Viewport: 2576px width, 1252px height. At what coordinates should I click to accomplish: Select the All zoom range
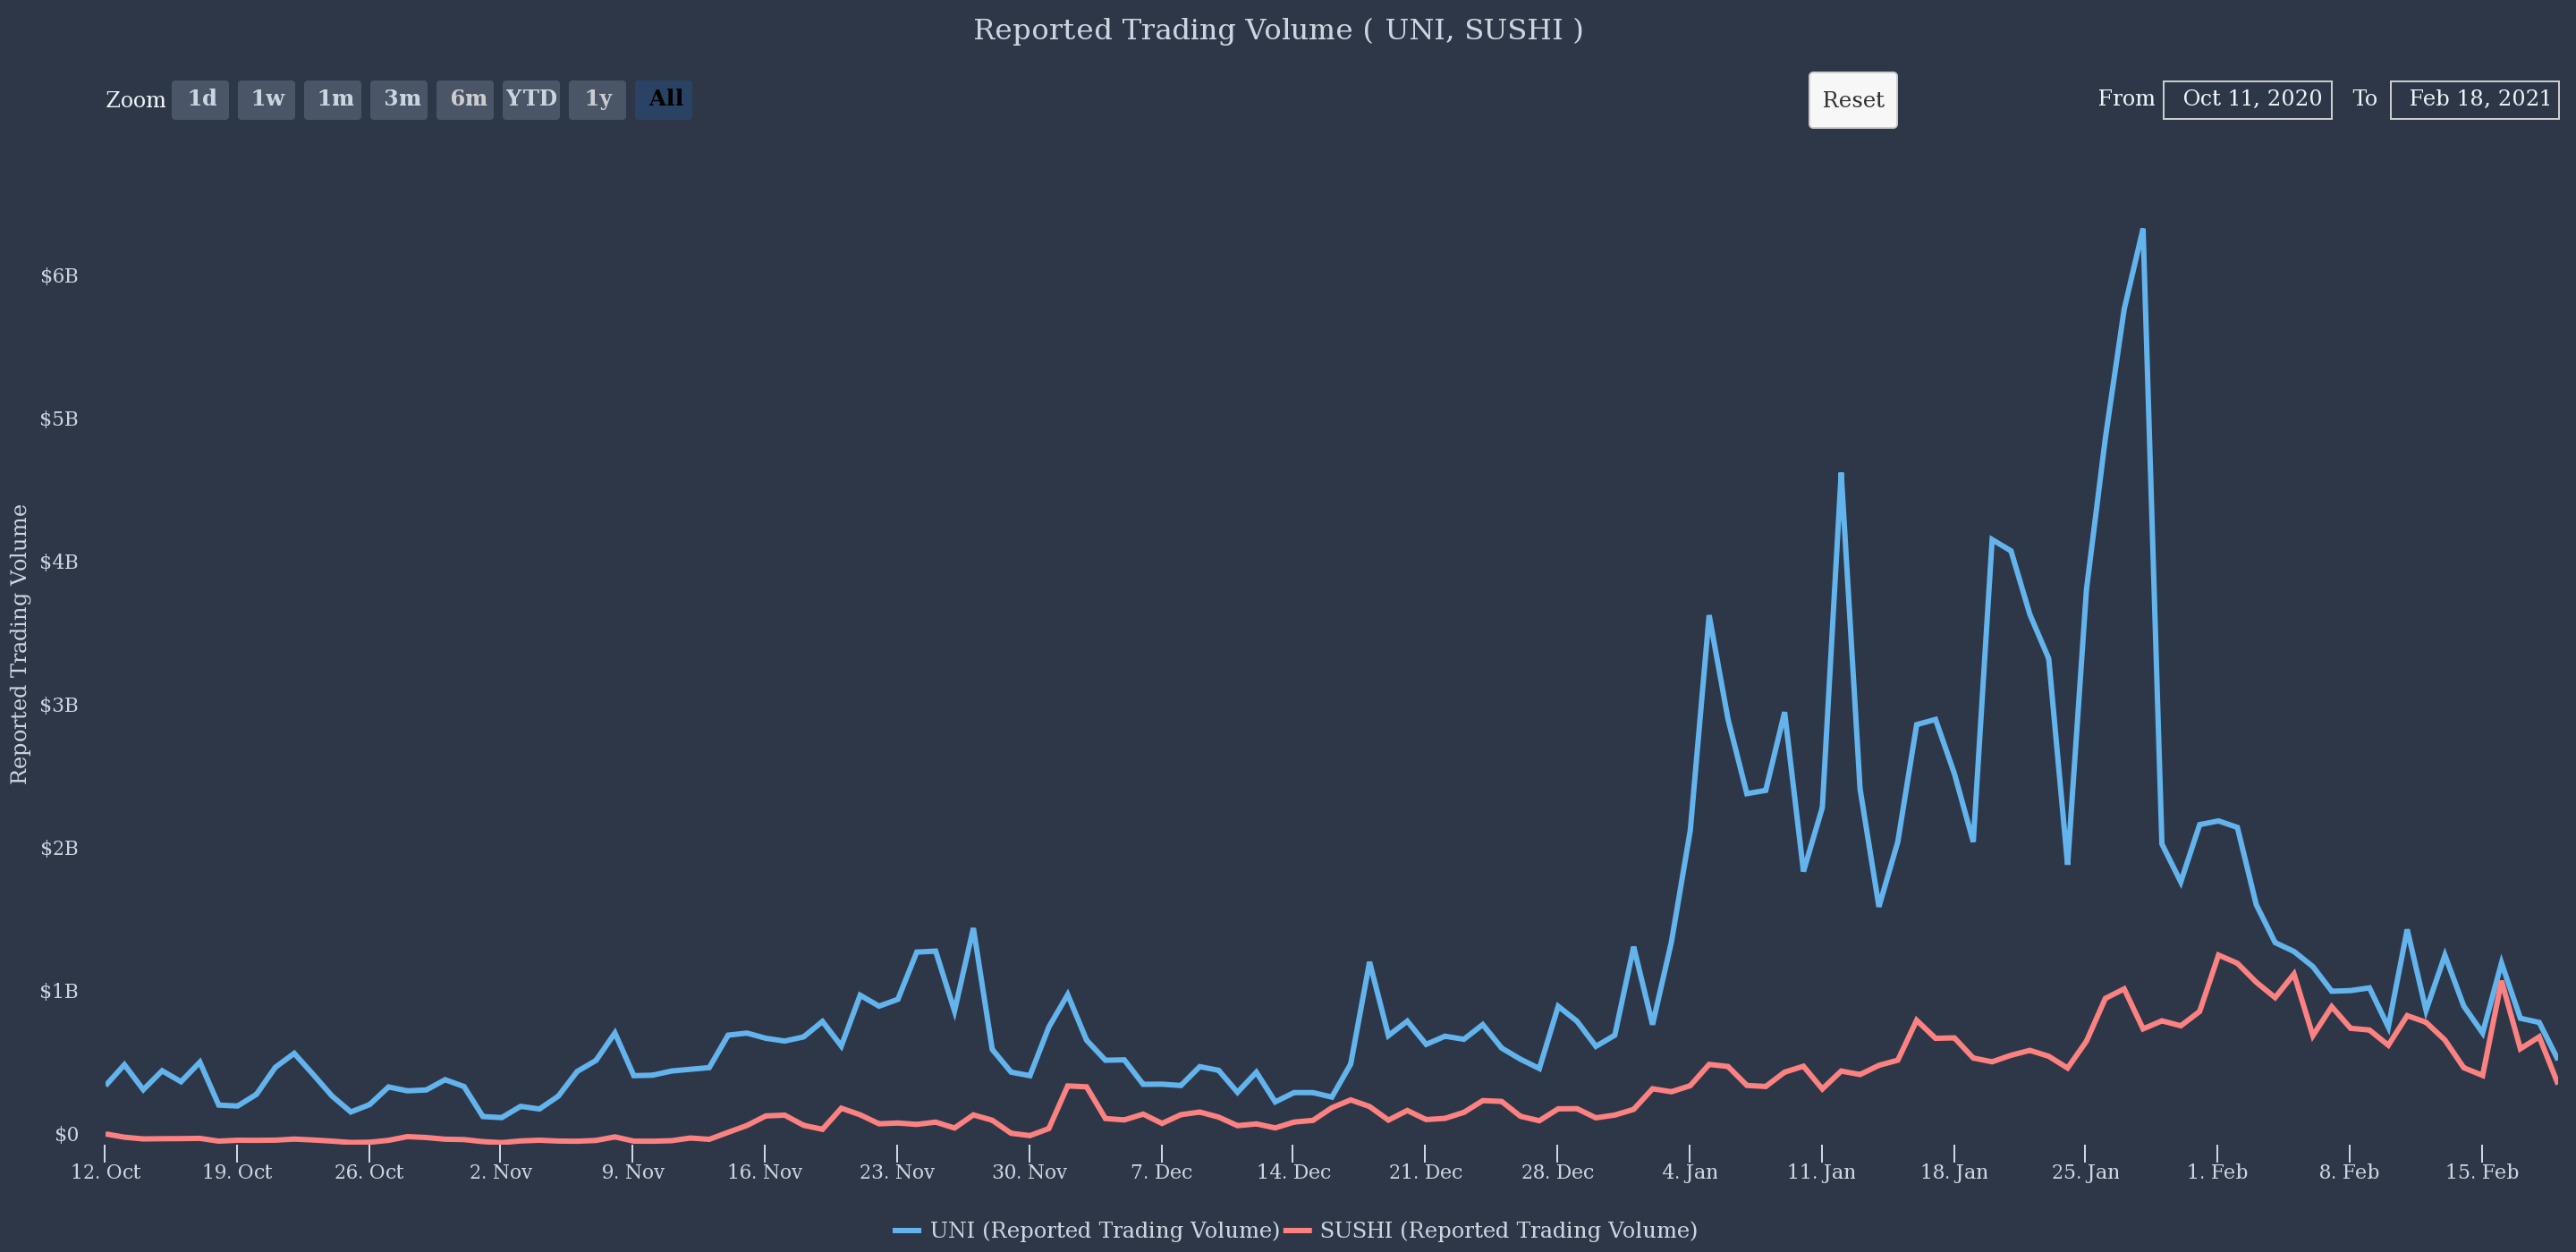pos(663,99)
